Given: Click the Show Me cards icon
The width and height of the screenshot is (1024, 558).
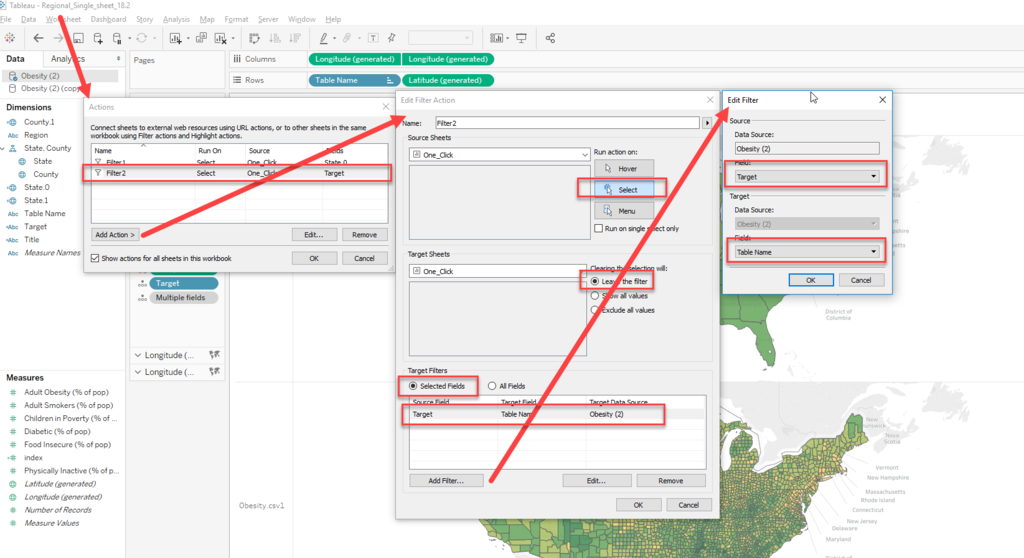Looking at the screenshot, I should (496, 38).
